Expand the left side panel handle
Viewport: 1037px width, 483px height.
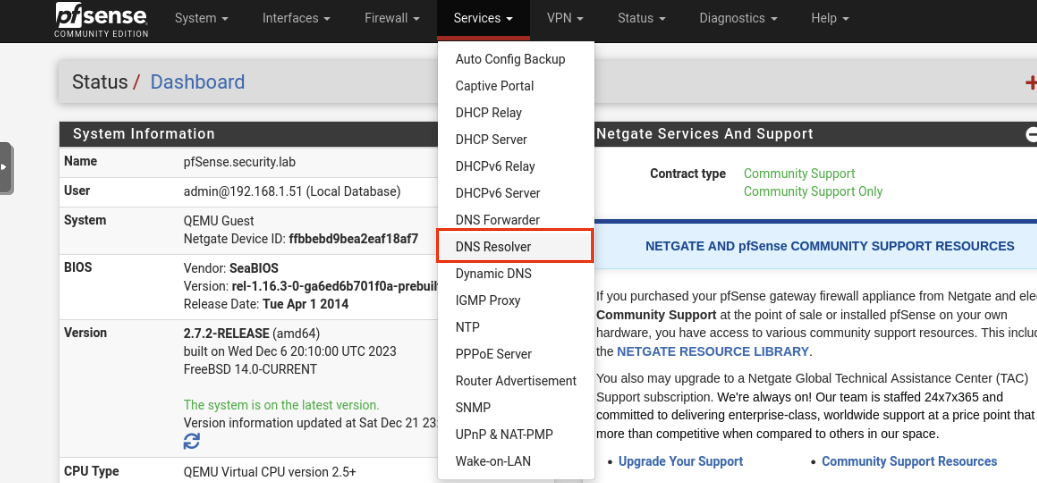pyautogui.click(x=6, y=168)
